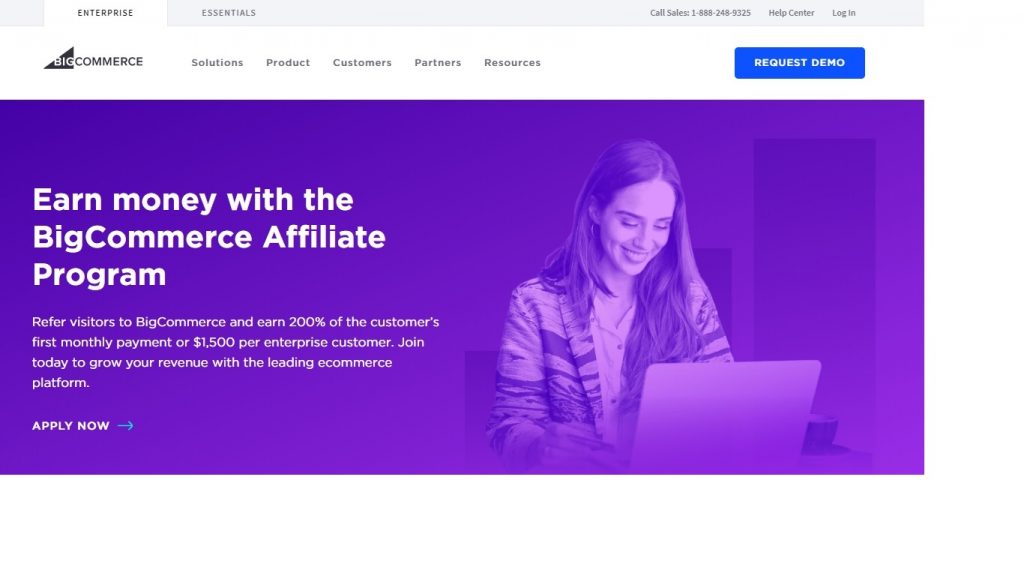Click the Earn money headline text
This screenshot has width=1024, height=576.
tap(209, 237)
